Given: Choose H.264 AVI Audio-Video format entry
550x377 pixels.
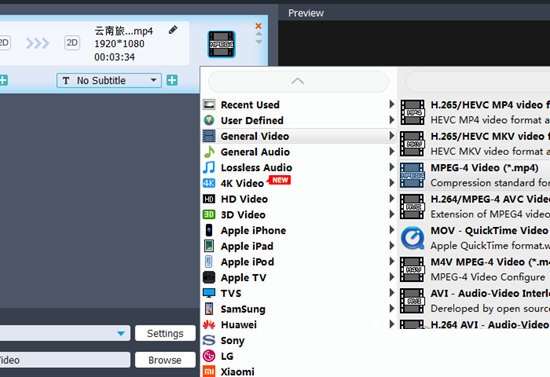Looking at the screenshot, I should [474, 324].
